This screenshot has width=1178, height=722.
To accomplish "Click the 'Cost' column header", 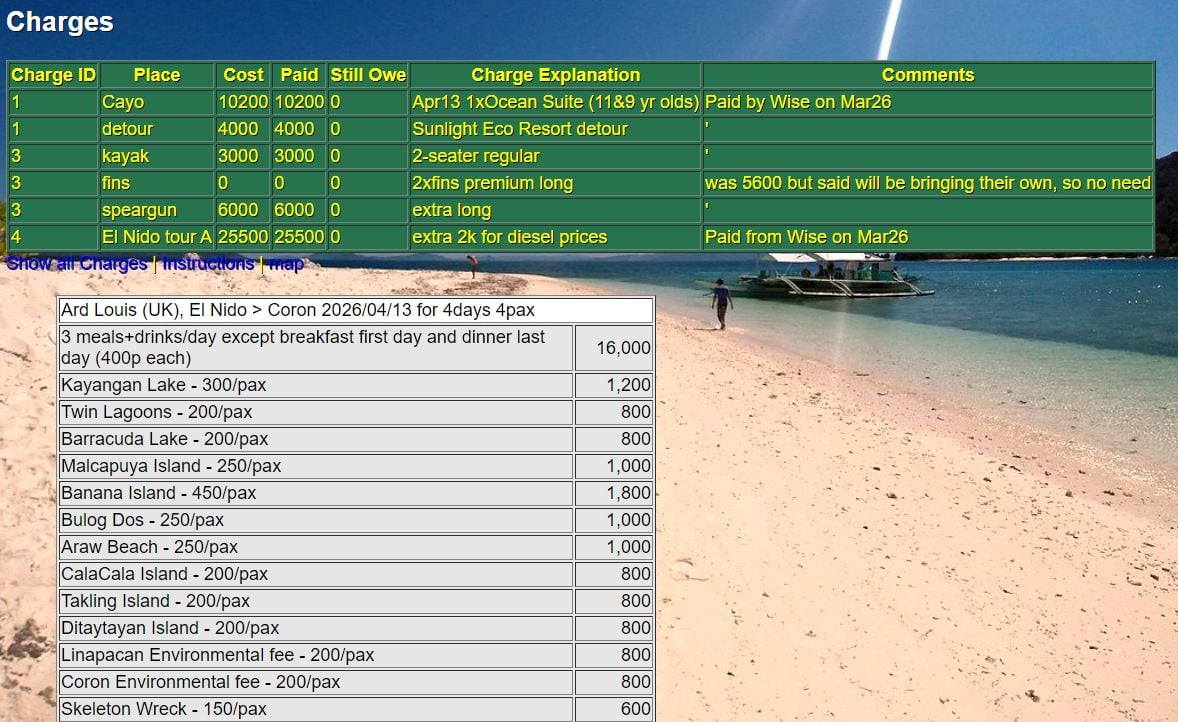I will pos(243,75).
